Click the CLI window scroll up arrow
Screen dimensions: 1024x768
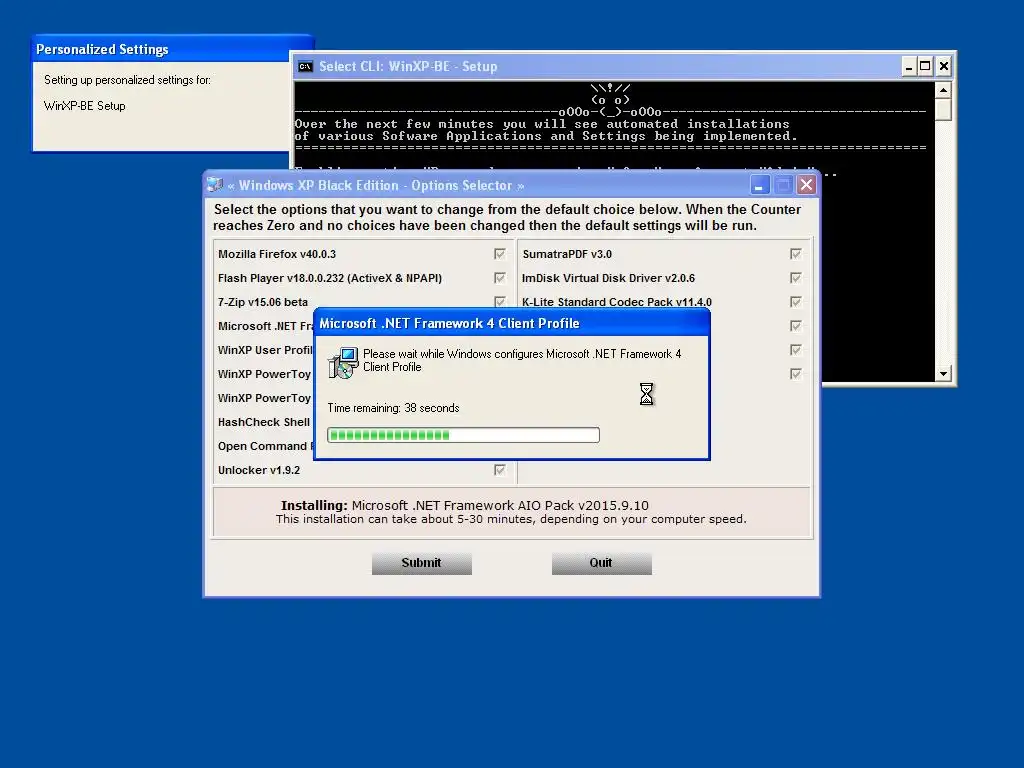[x=943, y=89]
